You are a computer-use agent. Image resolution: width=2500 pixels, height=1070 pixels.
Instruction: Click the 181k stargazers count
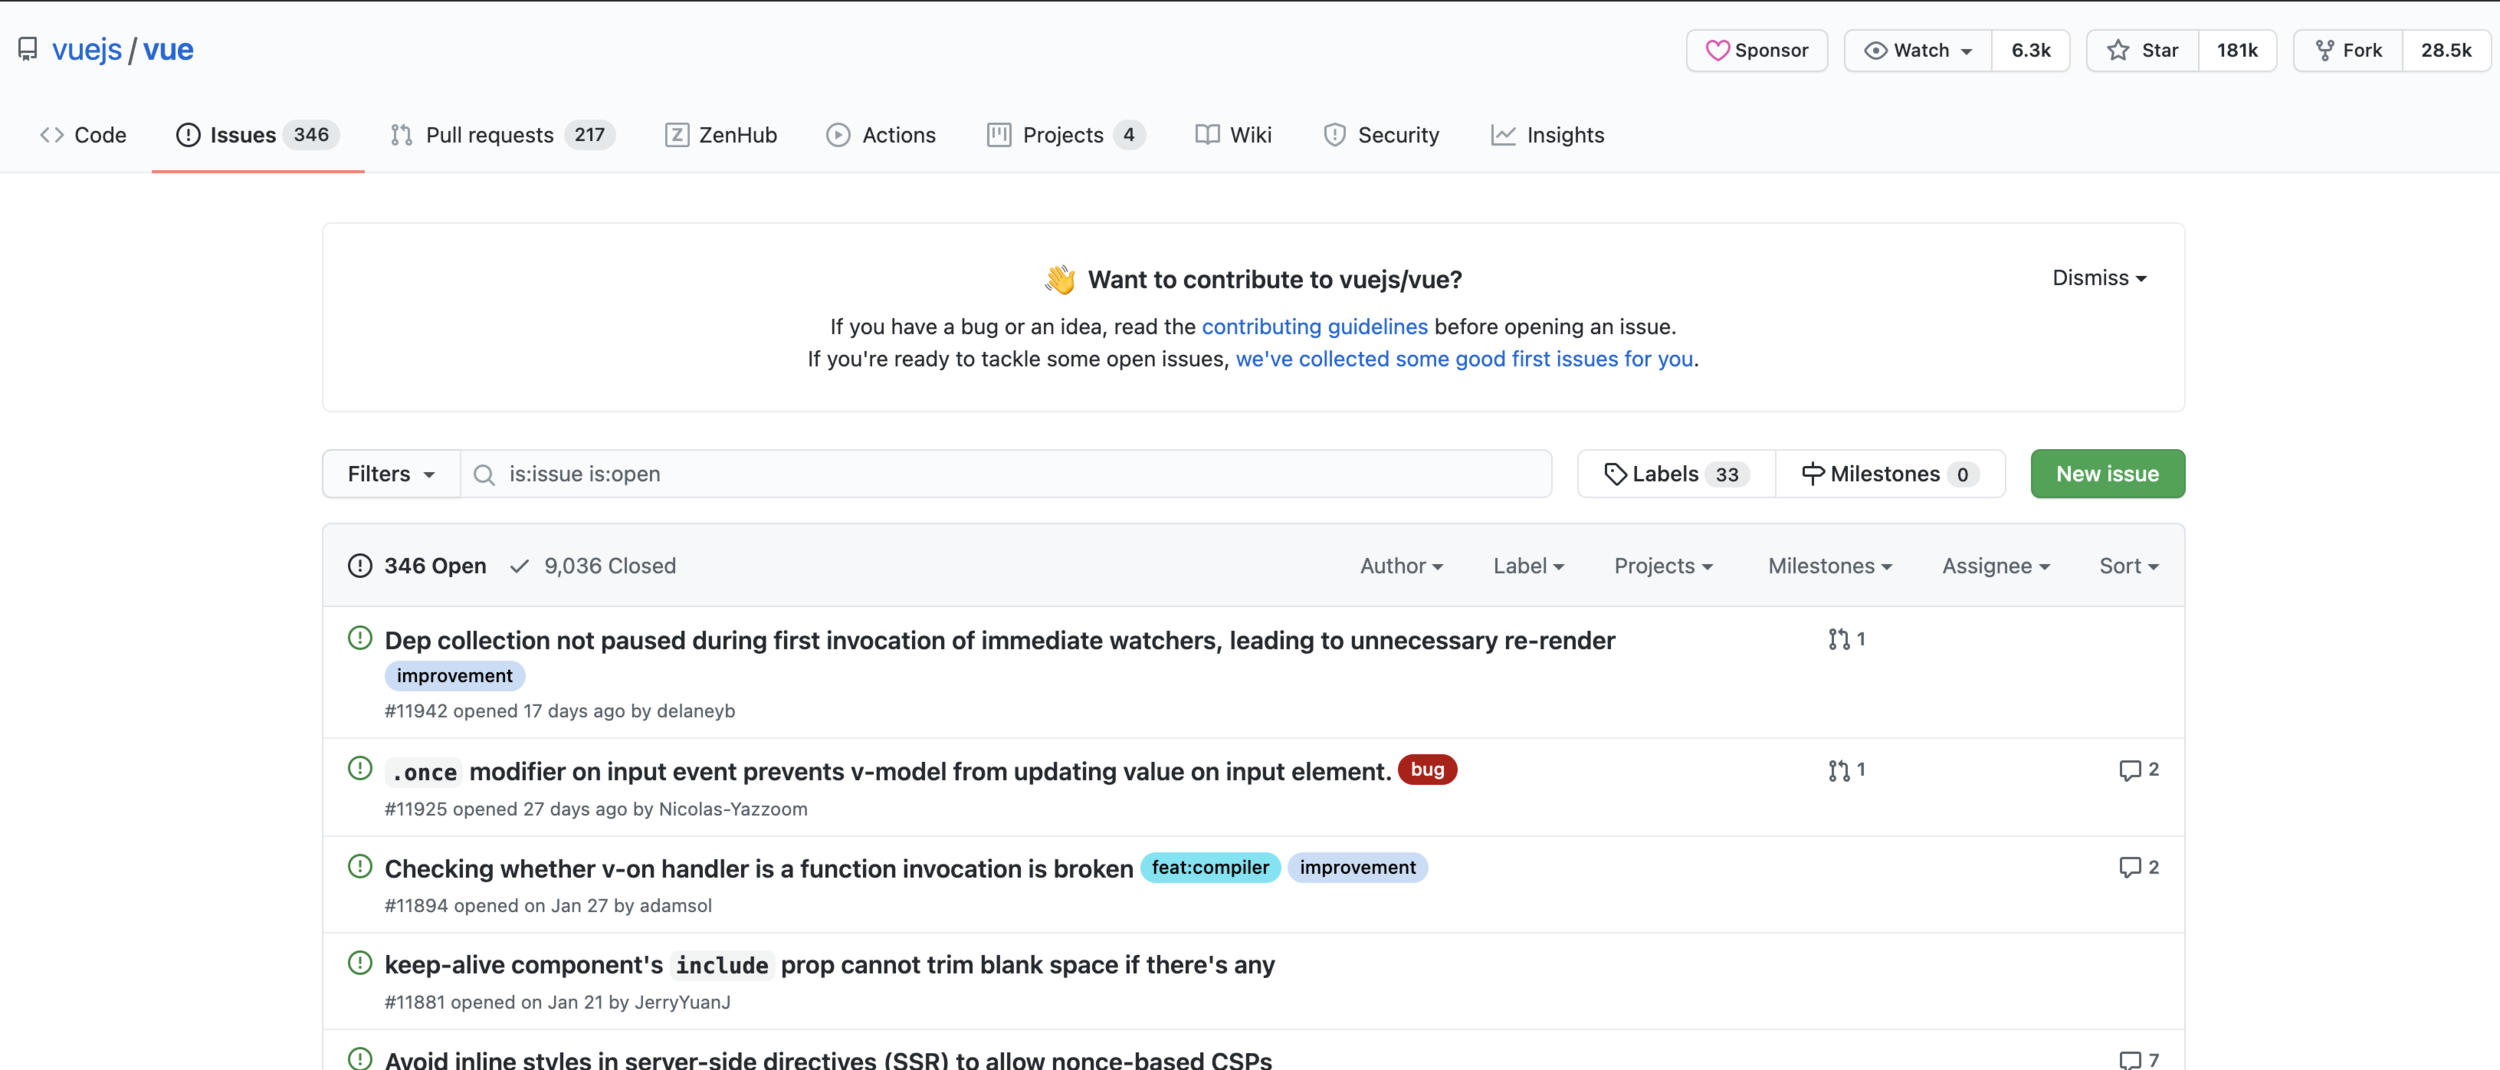(x=2237, y=50)
